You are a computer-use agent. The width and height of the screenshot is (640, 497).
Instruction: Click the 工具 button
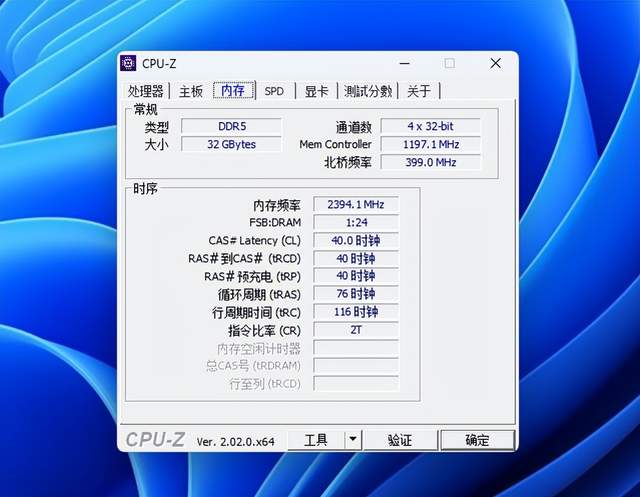pyautogui.click(x=316, y=440)
